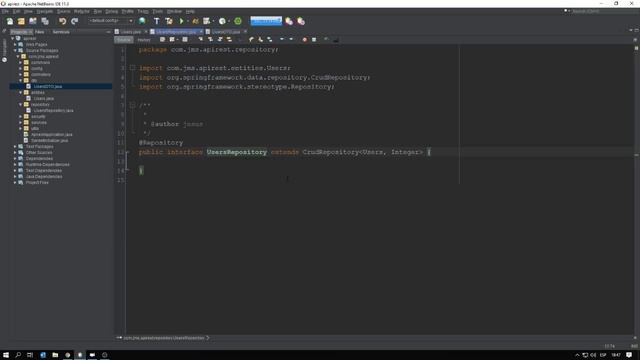
Task: Open the Users.java editor tab
Action: coord(130,31)
